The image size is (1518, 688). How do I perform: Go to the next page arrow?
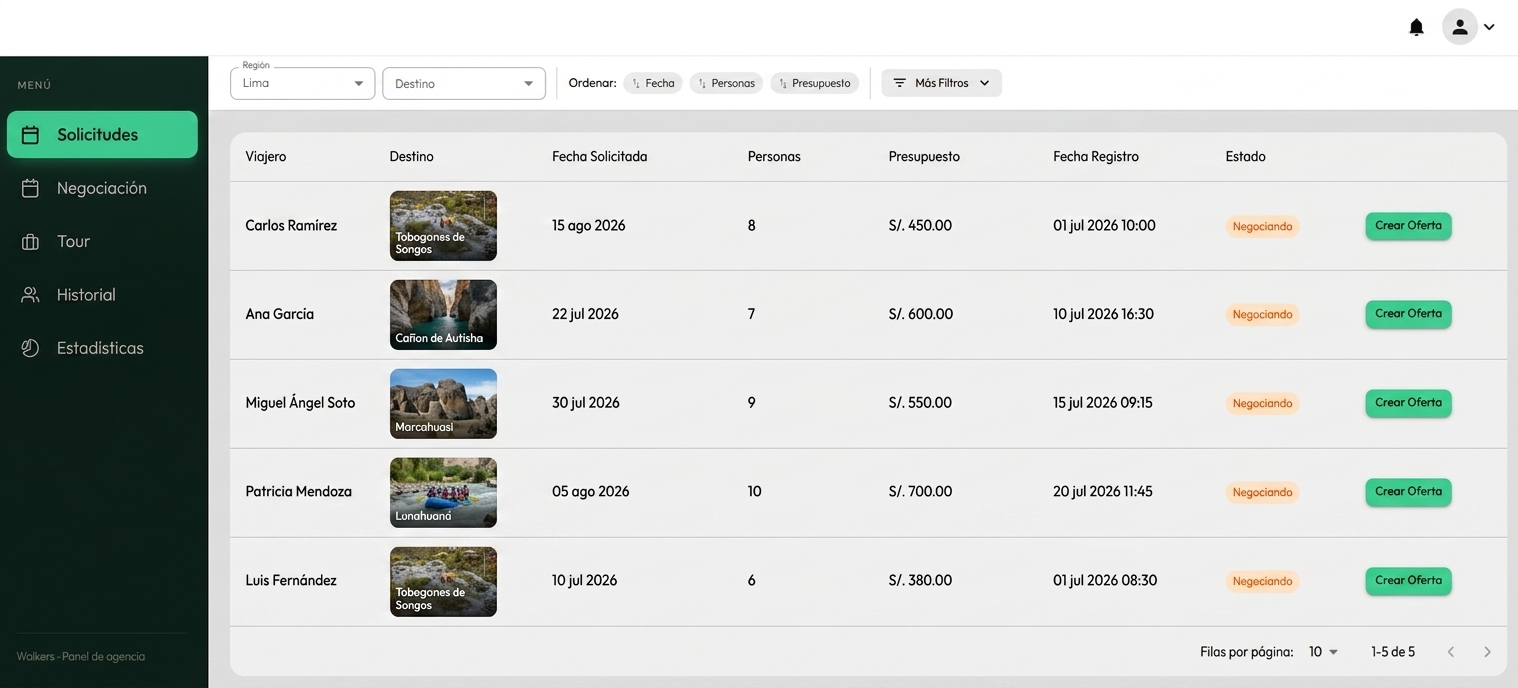coord(1487,652)
